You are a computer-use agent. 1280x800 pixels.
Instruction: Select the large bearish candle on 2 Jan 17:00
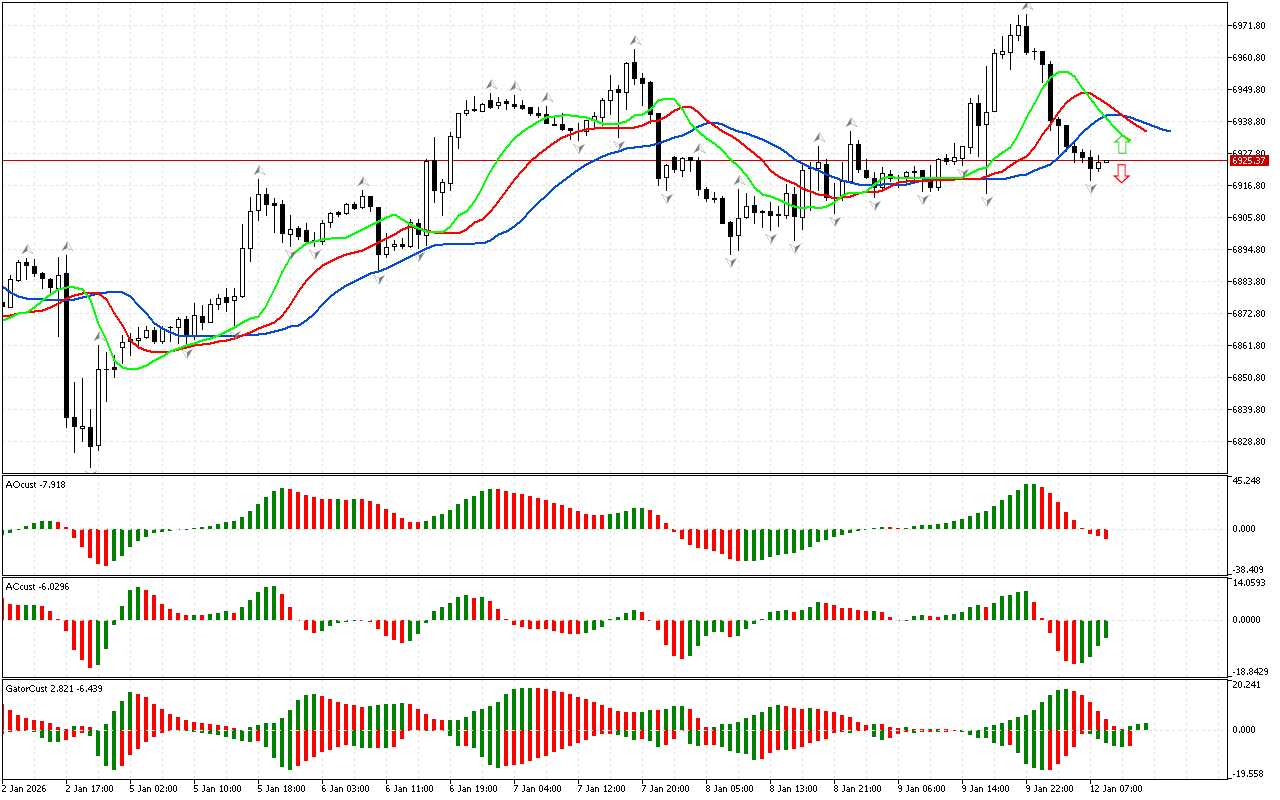click(x=66, y=340)
